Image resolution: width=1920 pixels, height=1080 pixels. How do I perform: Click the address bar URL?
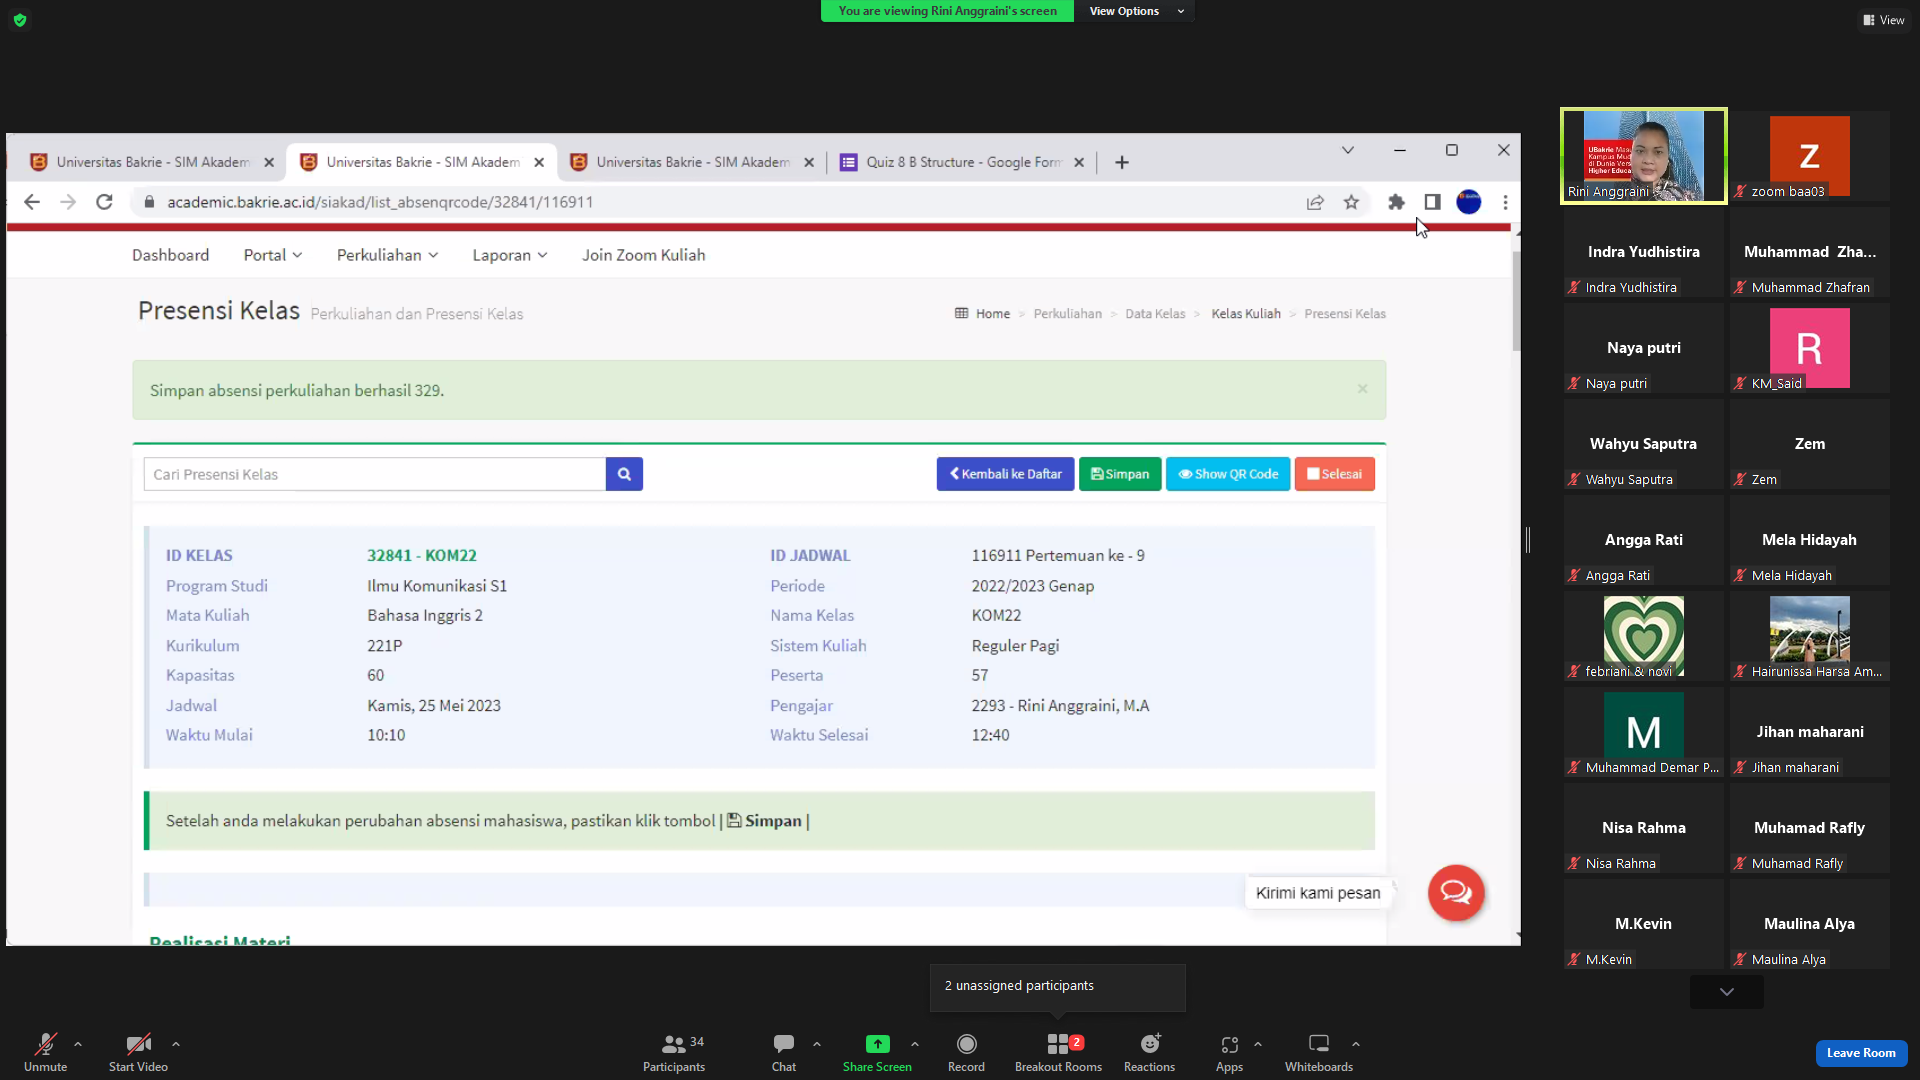click(380, 202)
